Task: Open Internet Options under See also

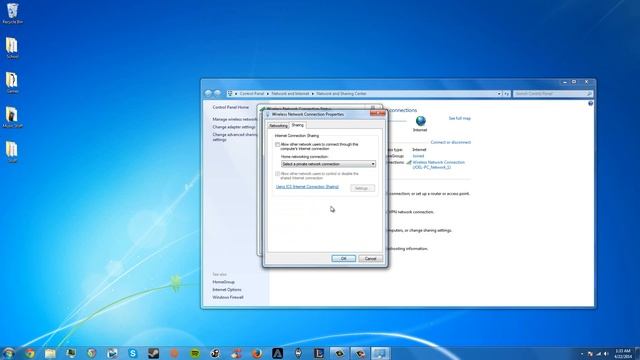Action: pyautogui.click(x=227, y=289)
